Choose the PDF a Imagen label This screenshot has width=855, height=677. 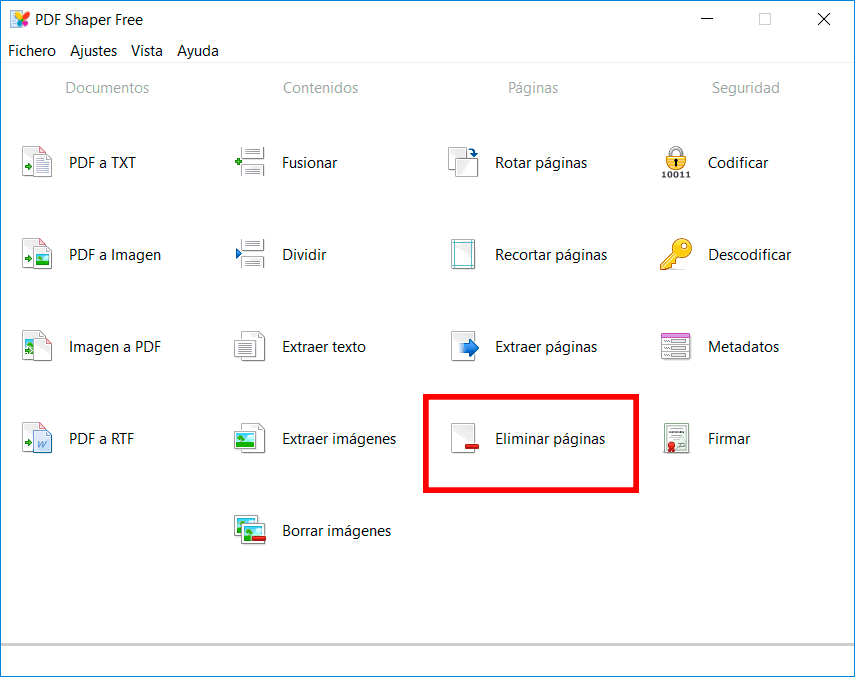pos(115,255)
